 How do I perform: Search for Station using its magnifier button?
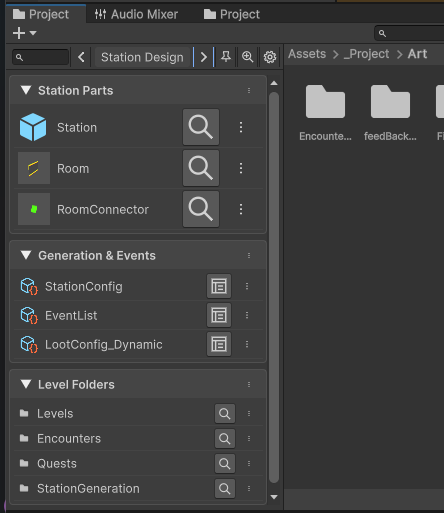201,127
